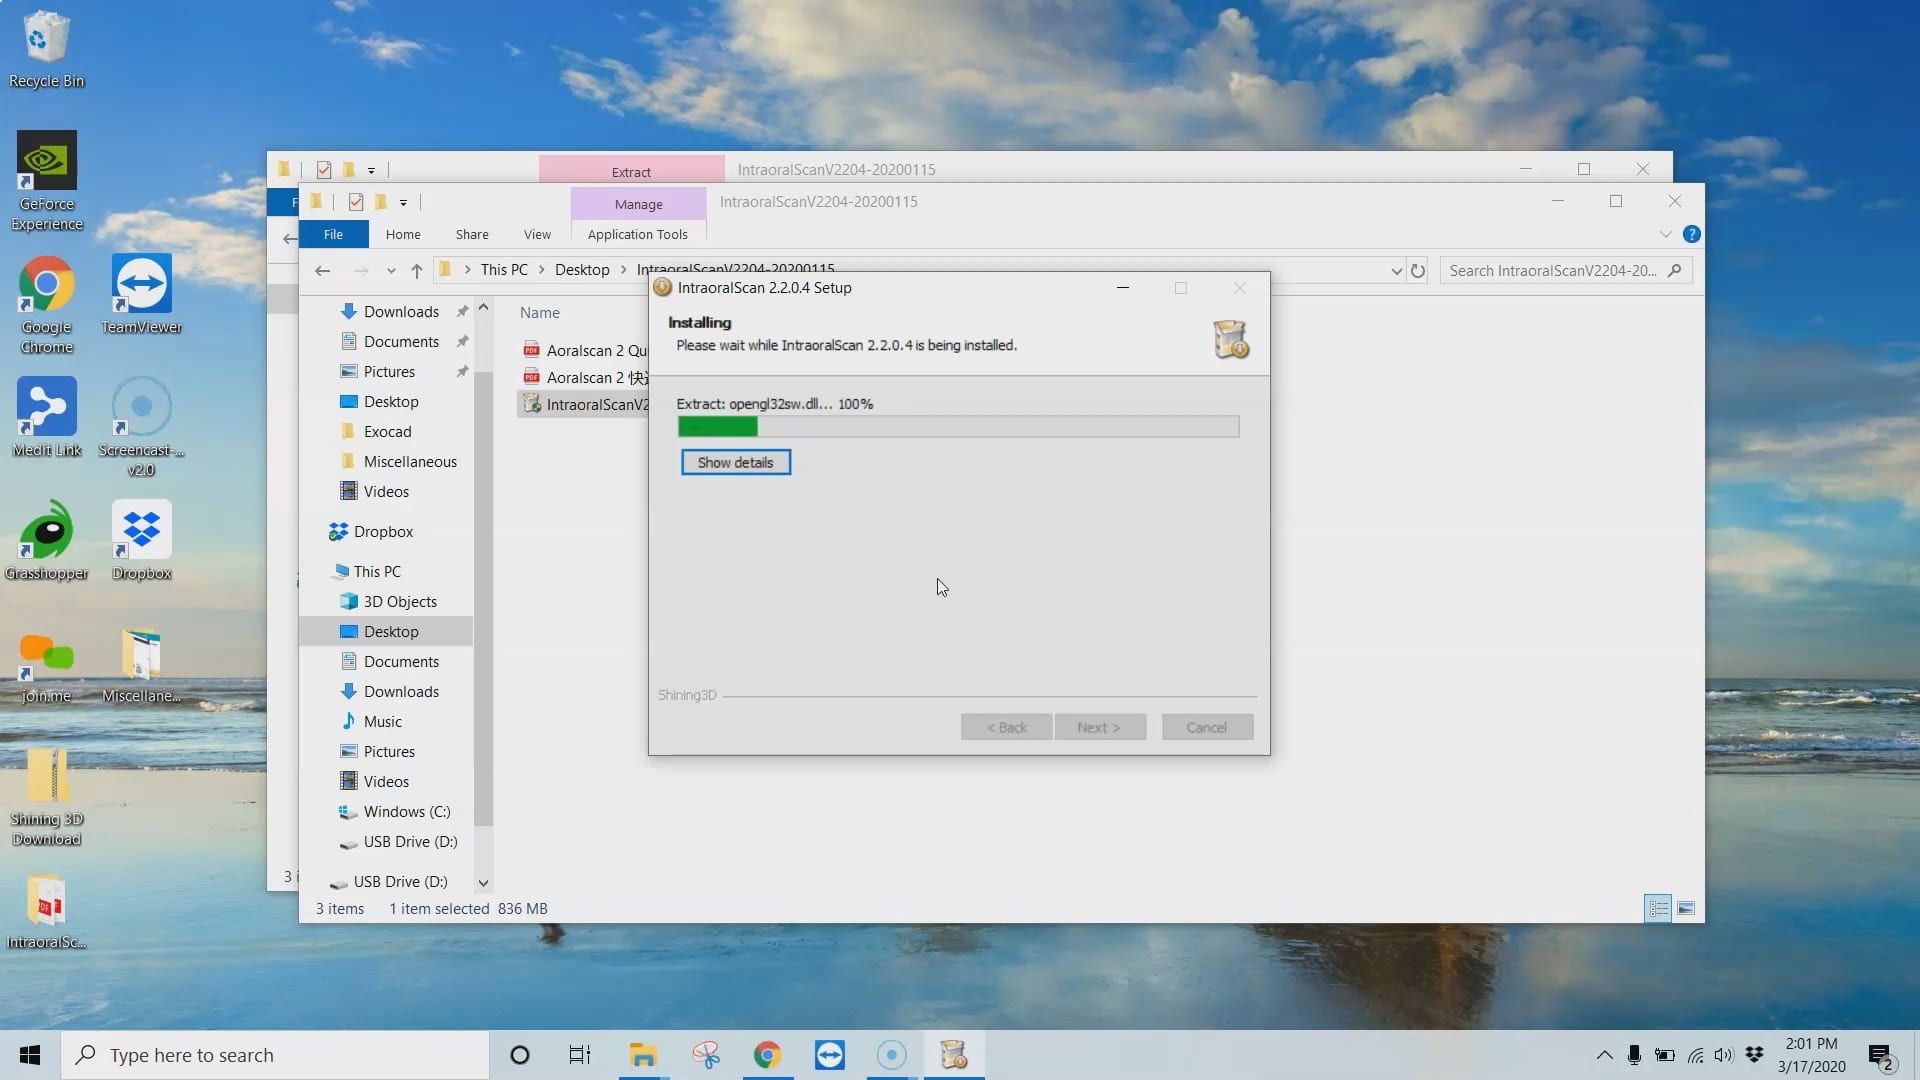
Task: Open IntraoralSc... file on desktop
Action: [46, 911]
